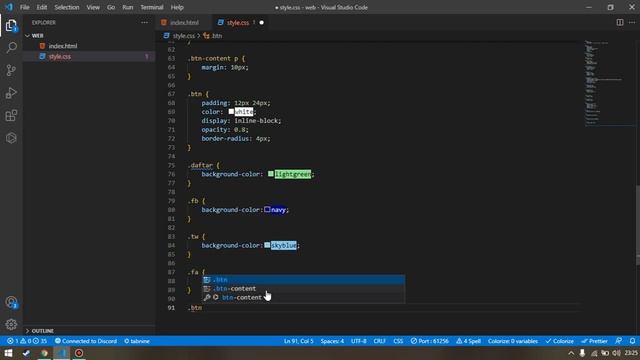Select the .btn-content autocomplete suggestion
The width and height of the screenshot is (640, 360).
(x=304, y=289)
